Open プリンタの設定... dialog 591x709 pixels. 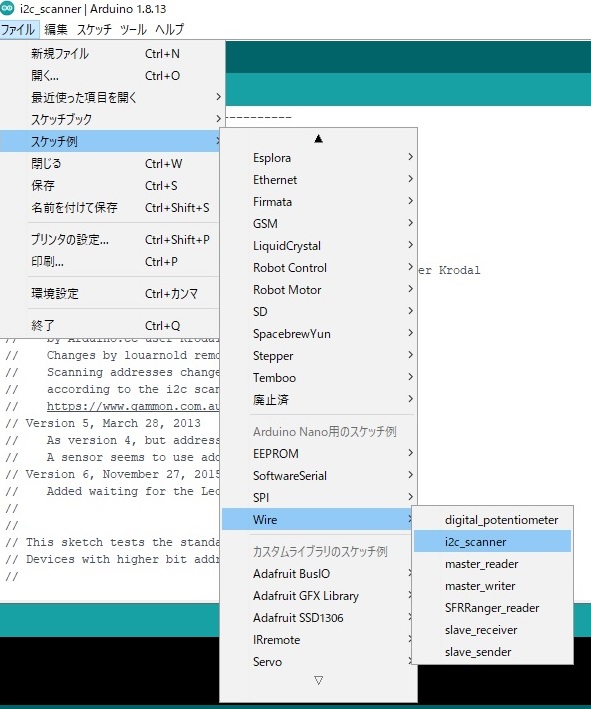109,240
